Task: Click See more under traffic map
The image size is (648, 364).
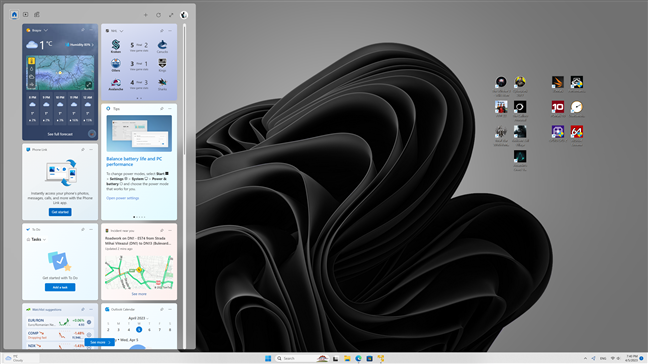Action: tap(139, 294)
